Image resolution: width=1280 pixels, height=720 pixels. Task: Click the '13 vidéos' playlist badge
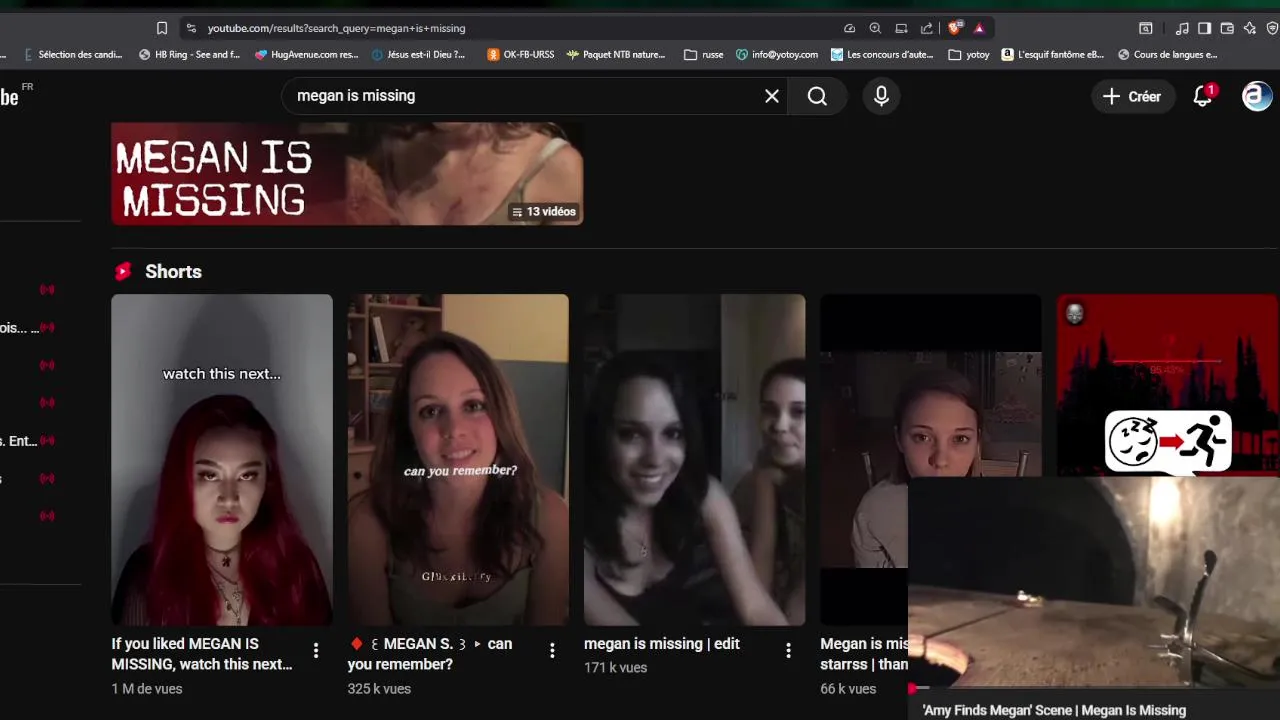click(x=544, y=212)
